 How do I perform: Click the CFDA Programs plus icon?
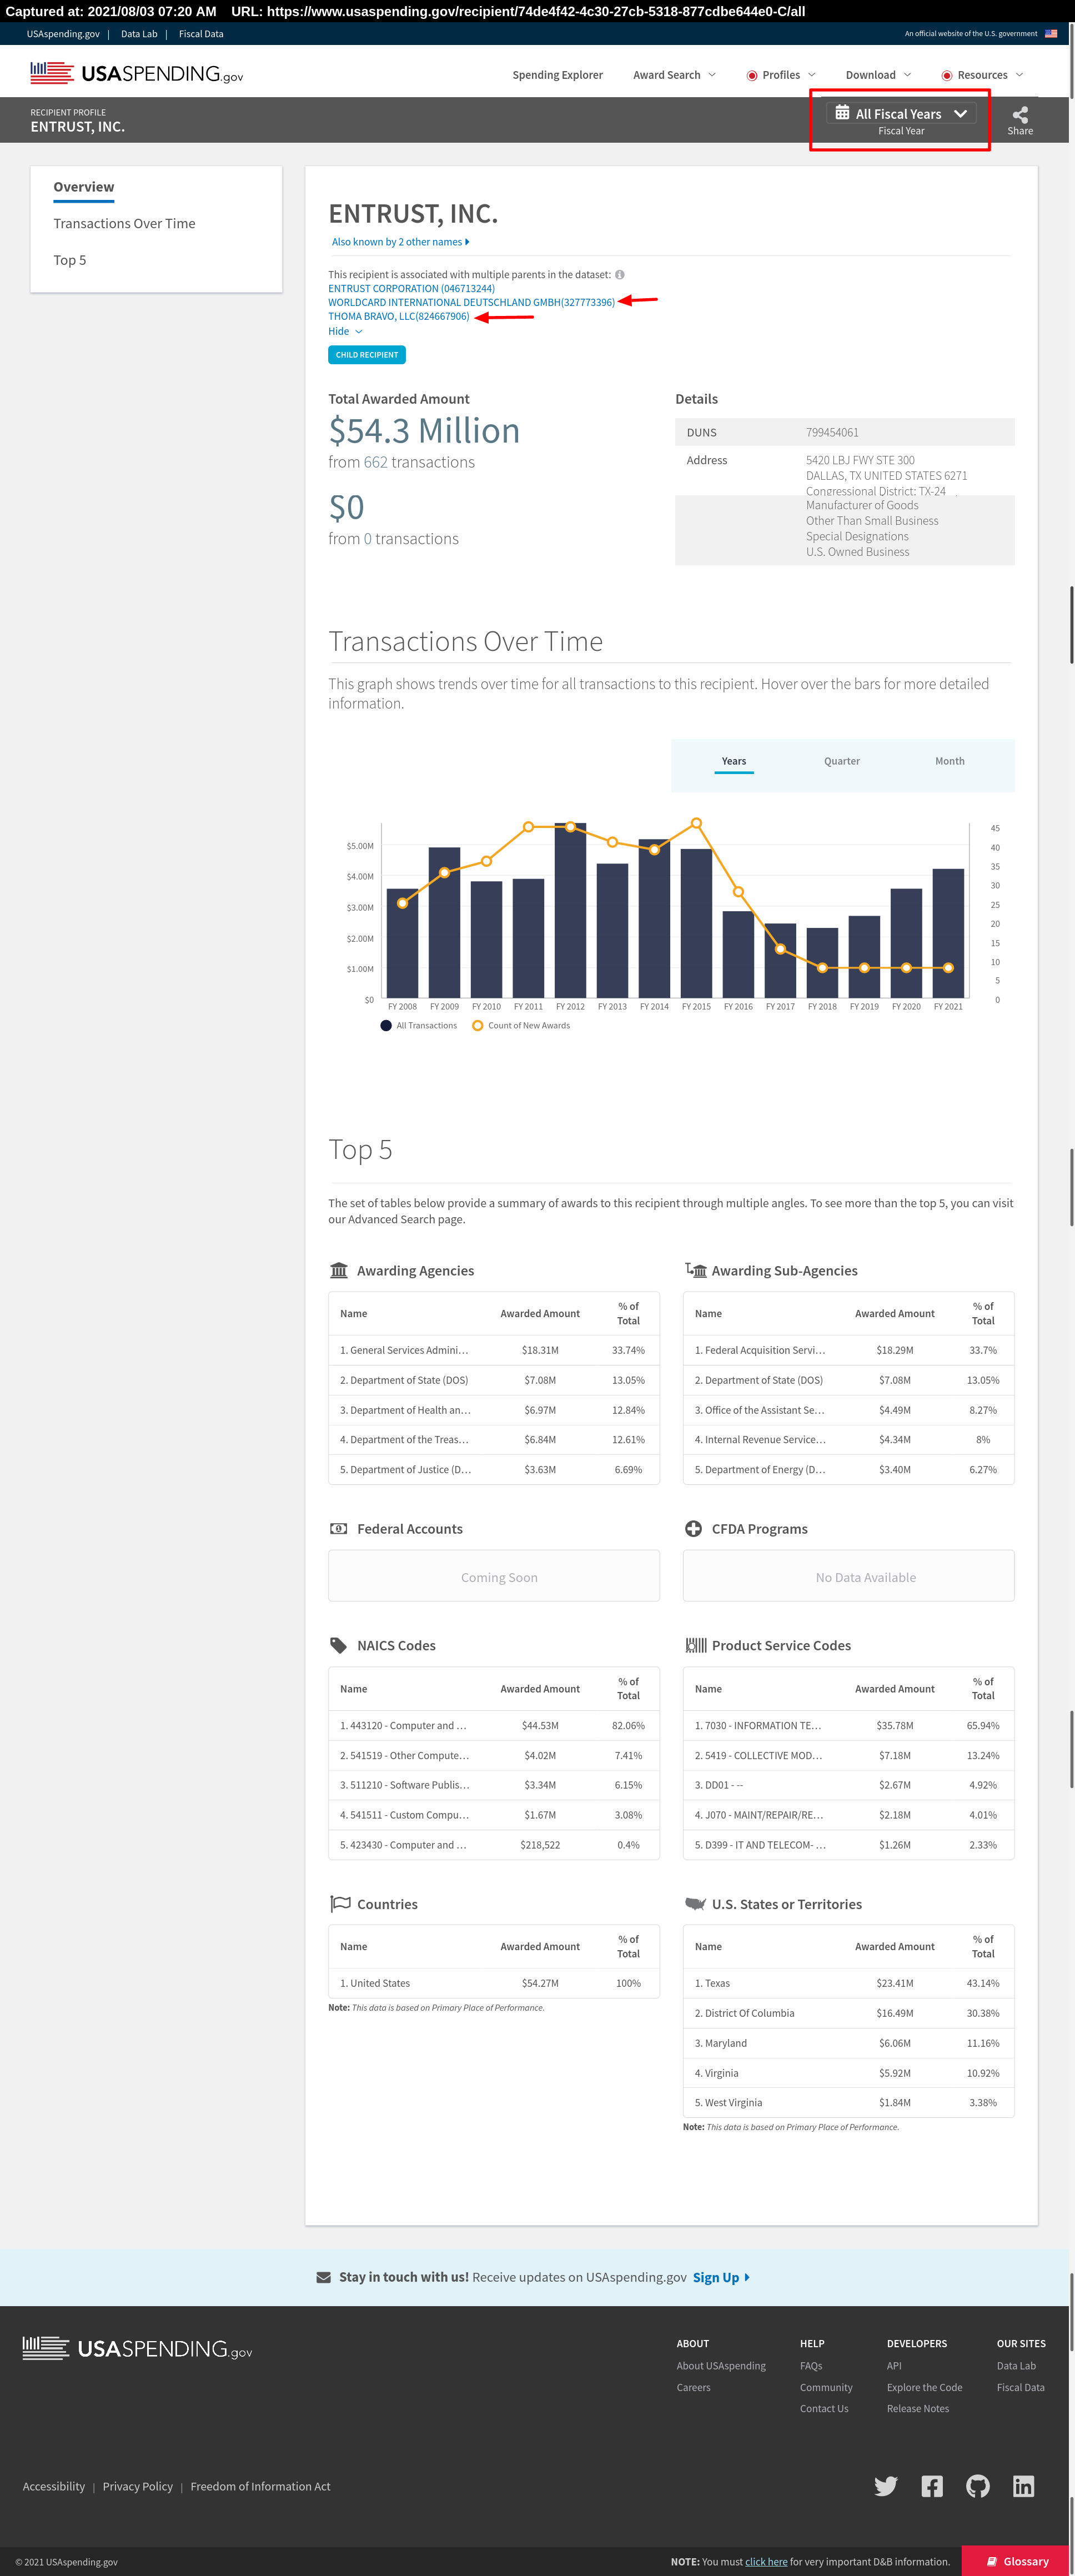tap(693, 1528)
